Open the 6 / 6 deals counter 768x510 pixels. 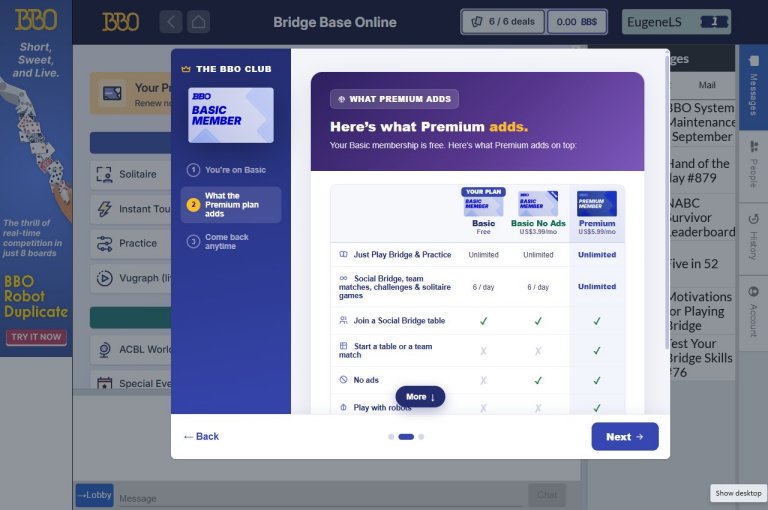click(x=503, y=22)
